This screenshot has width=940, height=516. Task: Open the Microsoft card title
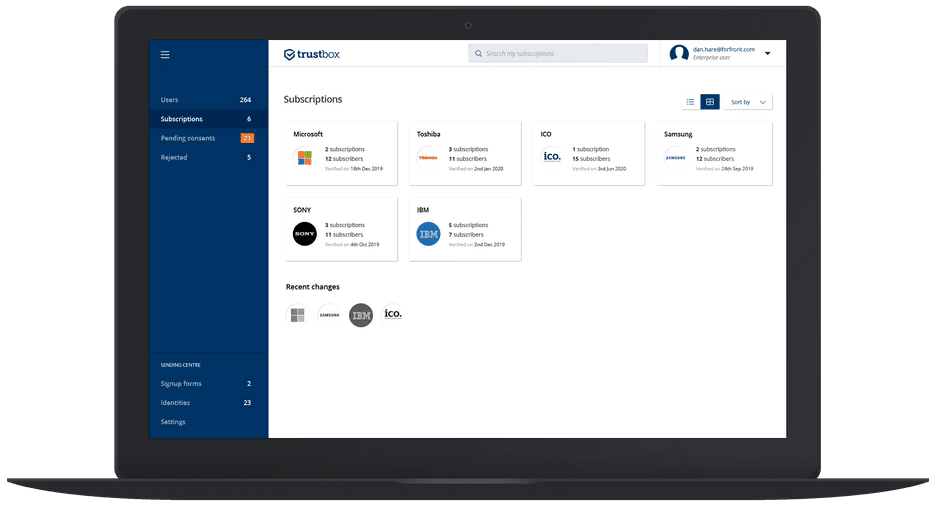308,134
